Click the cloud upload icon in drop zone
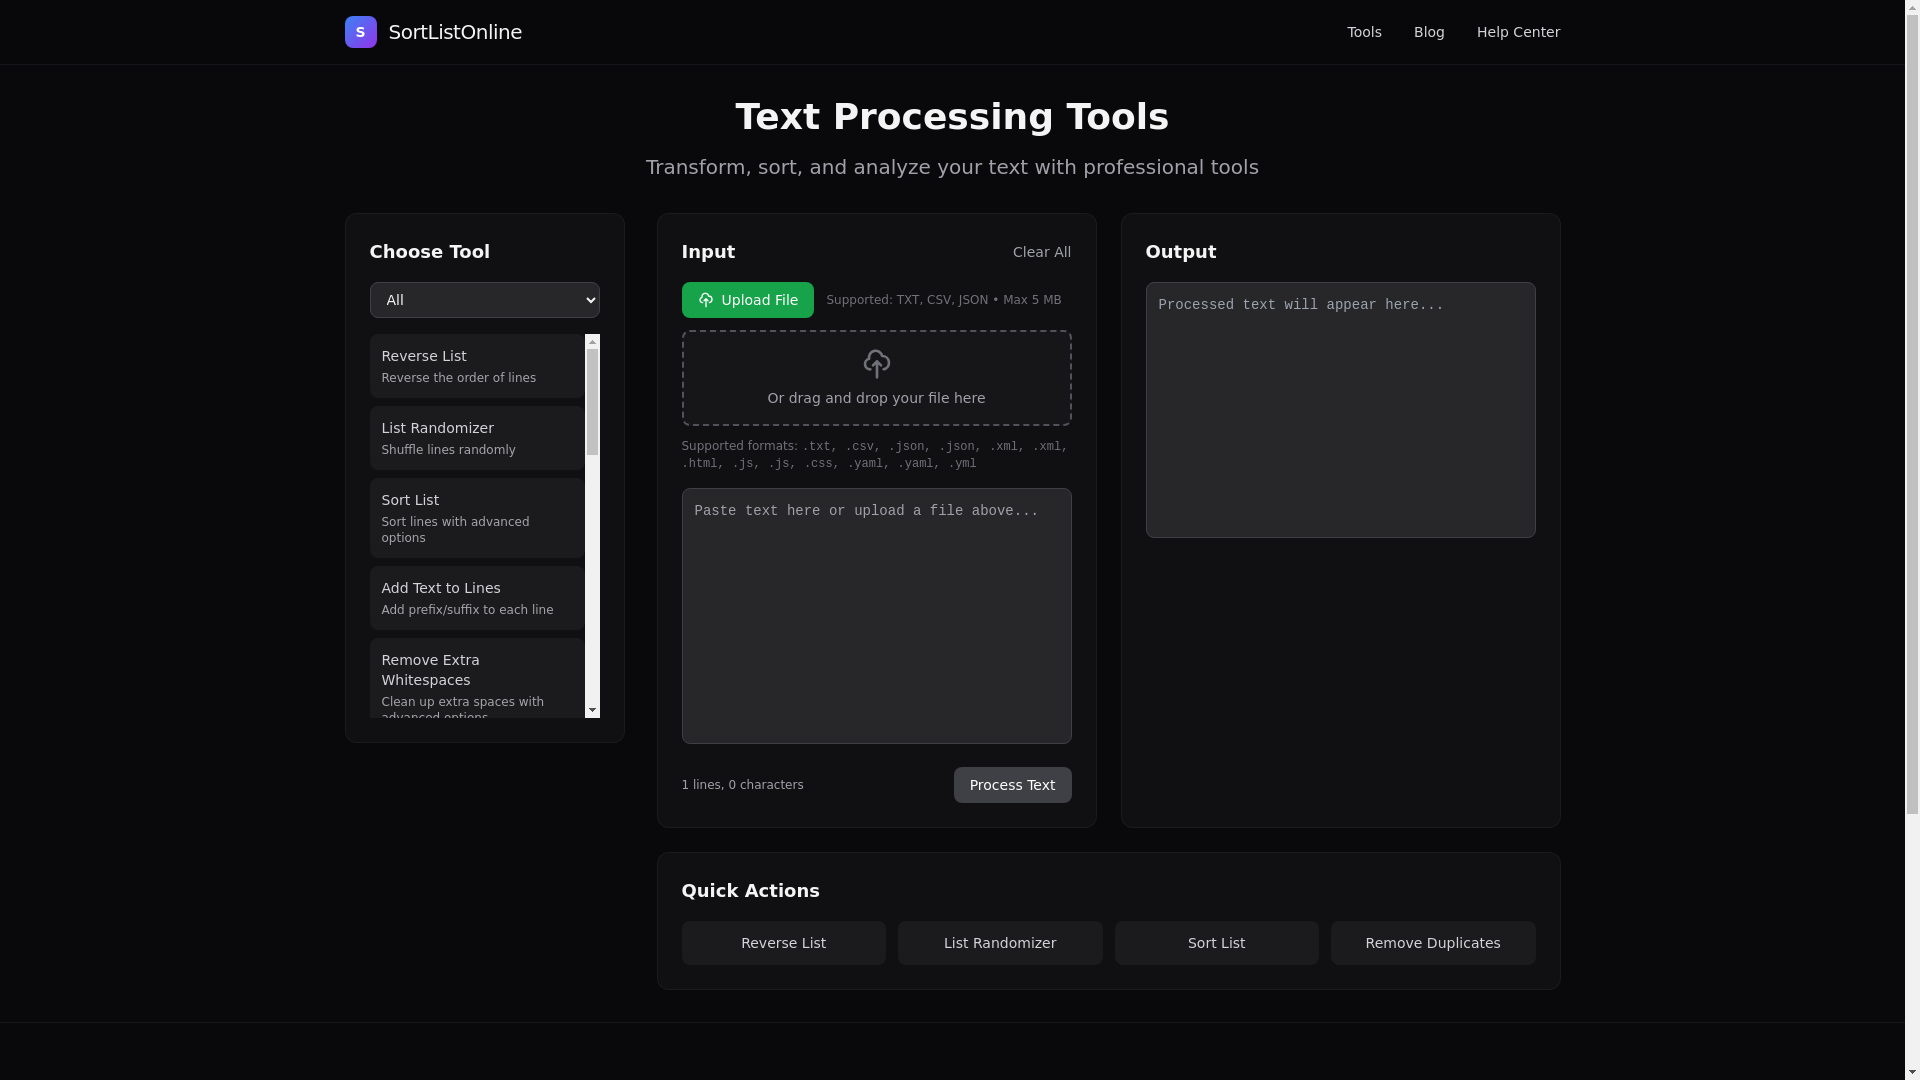1920x1080 pixels. point(876,364)
